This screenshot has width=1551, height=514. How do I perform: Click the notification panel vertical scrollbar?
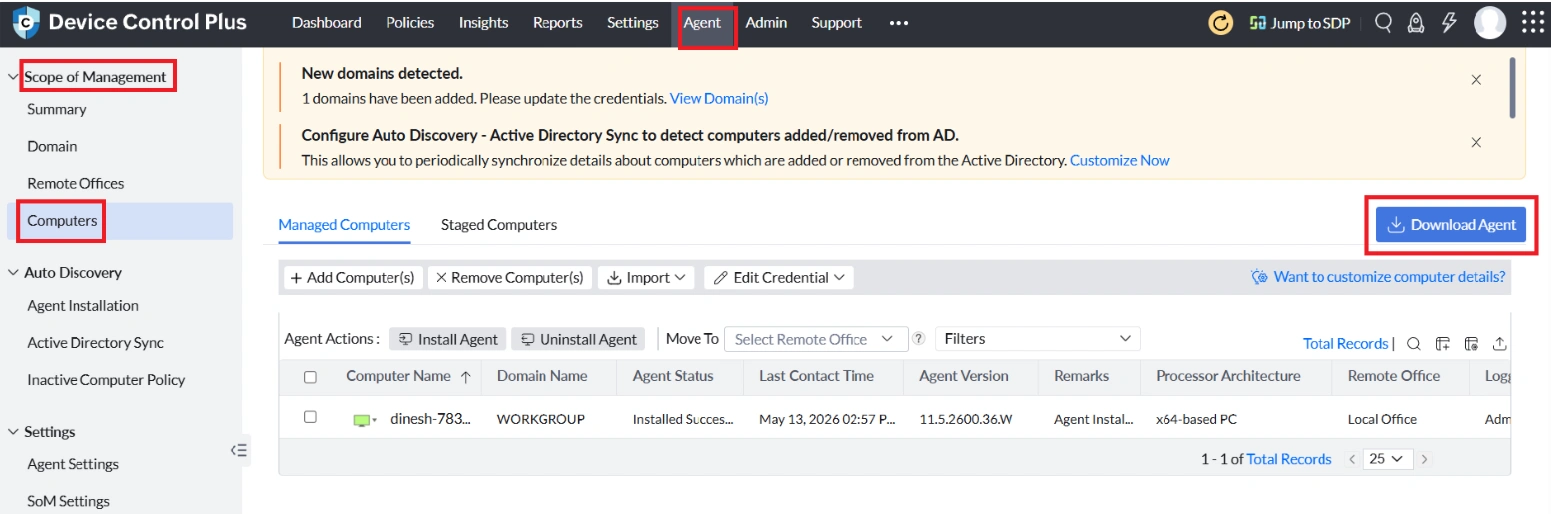point(1512,87)
